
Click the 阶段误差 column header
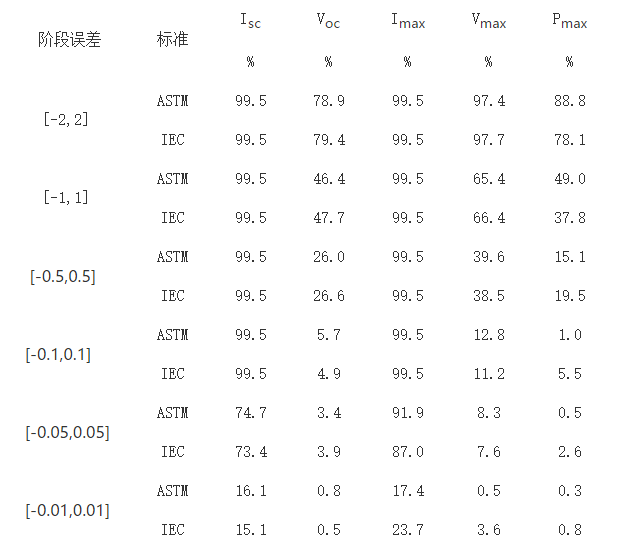tap(69, 40)
